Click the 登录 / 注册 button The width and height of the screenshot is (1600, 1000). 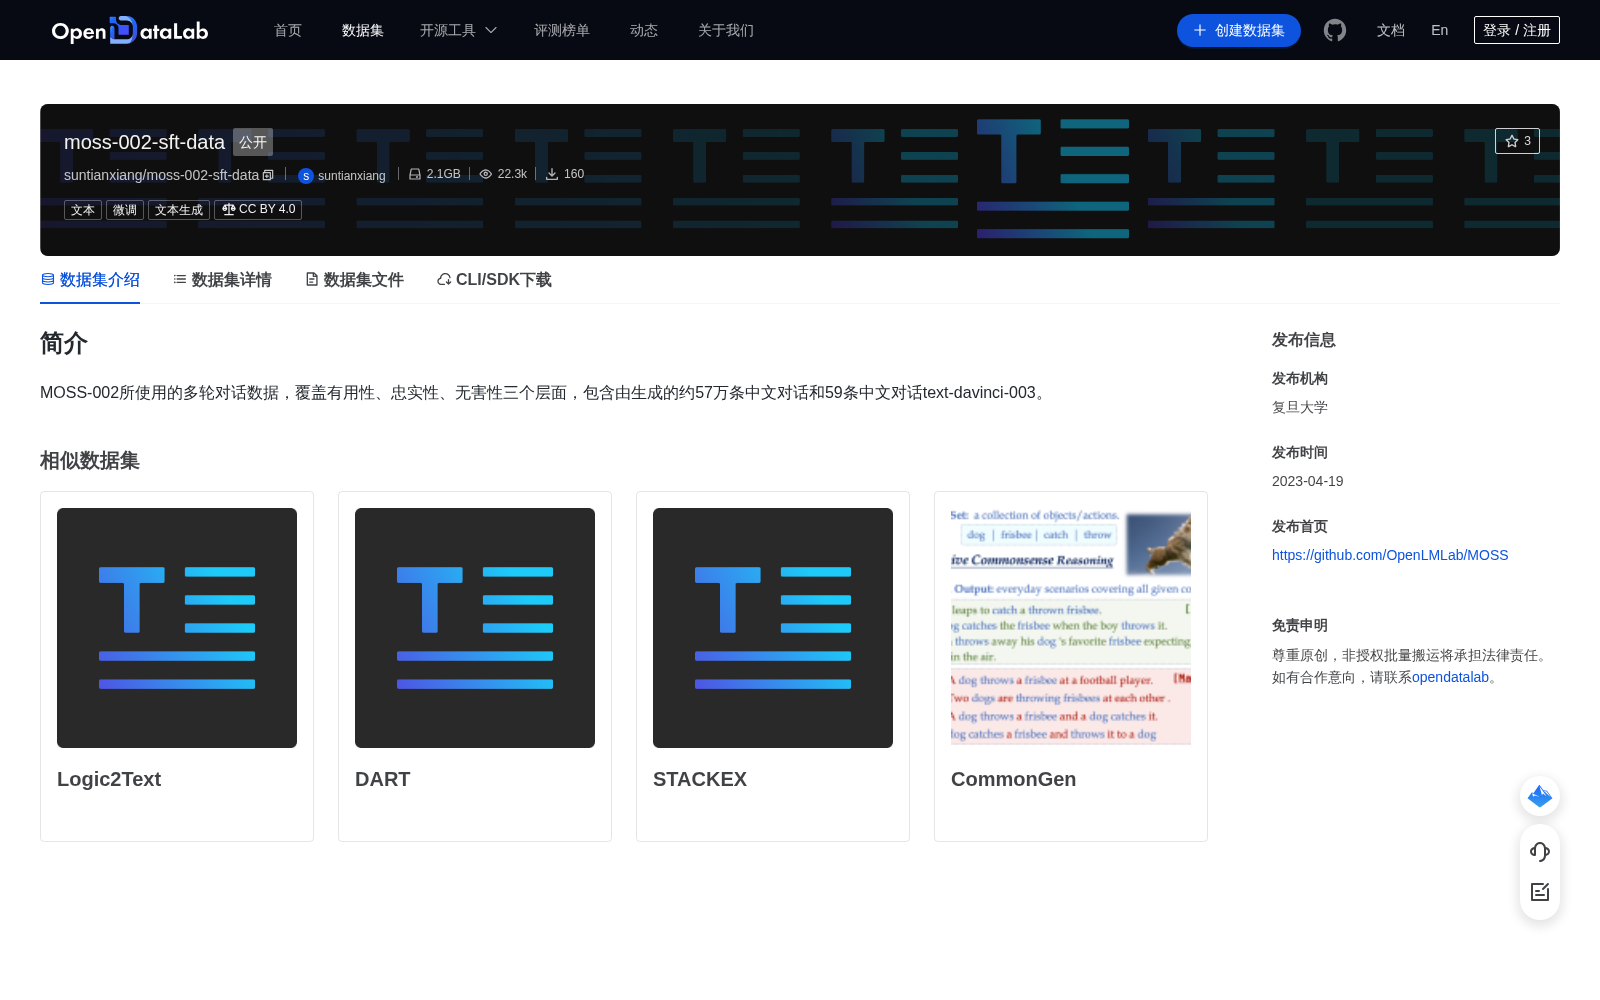[x=1517, y=30]
